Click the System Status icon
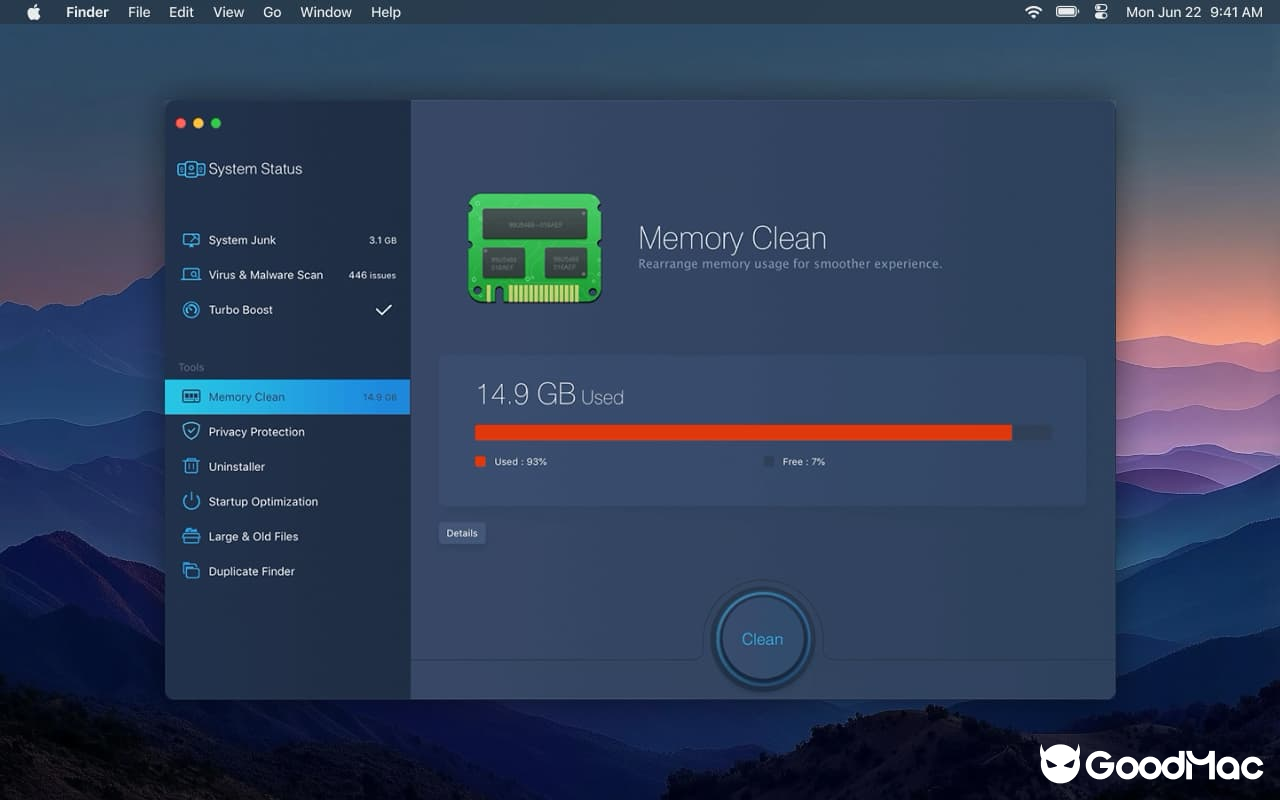 pos(191,169)
